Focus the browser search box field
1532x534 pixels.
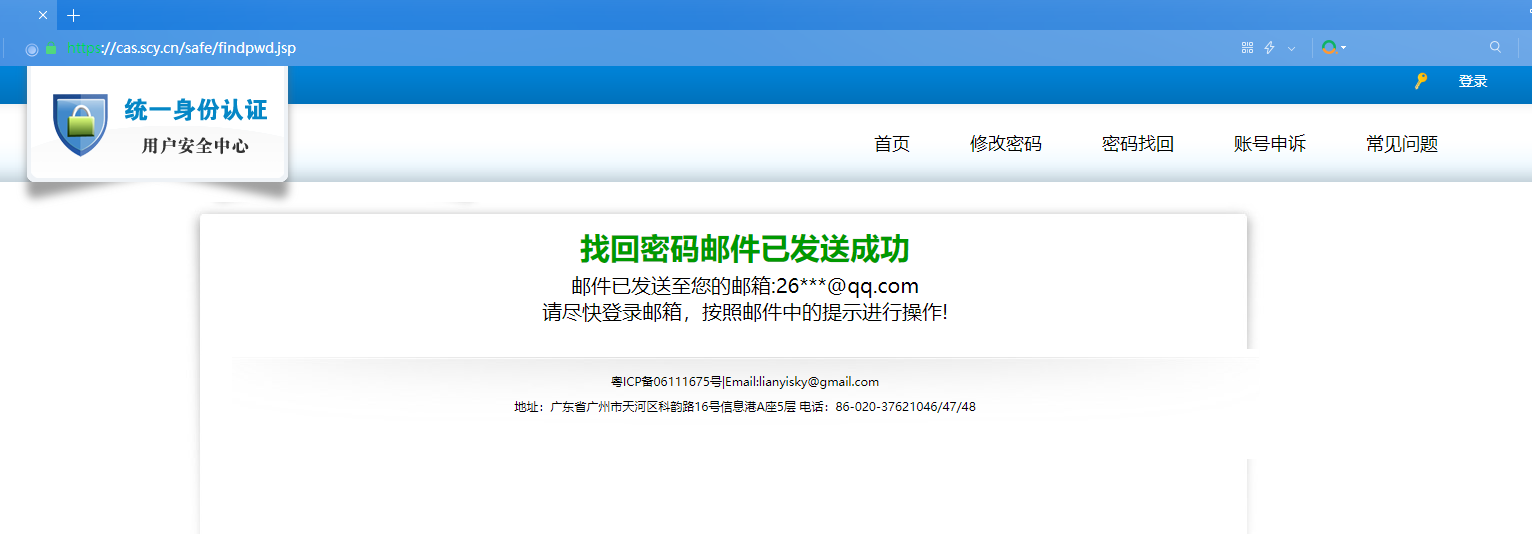pos(1415,47)
